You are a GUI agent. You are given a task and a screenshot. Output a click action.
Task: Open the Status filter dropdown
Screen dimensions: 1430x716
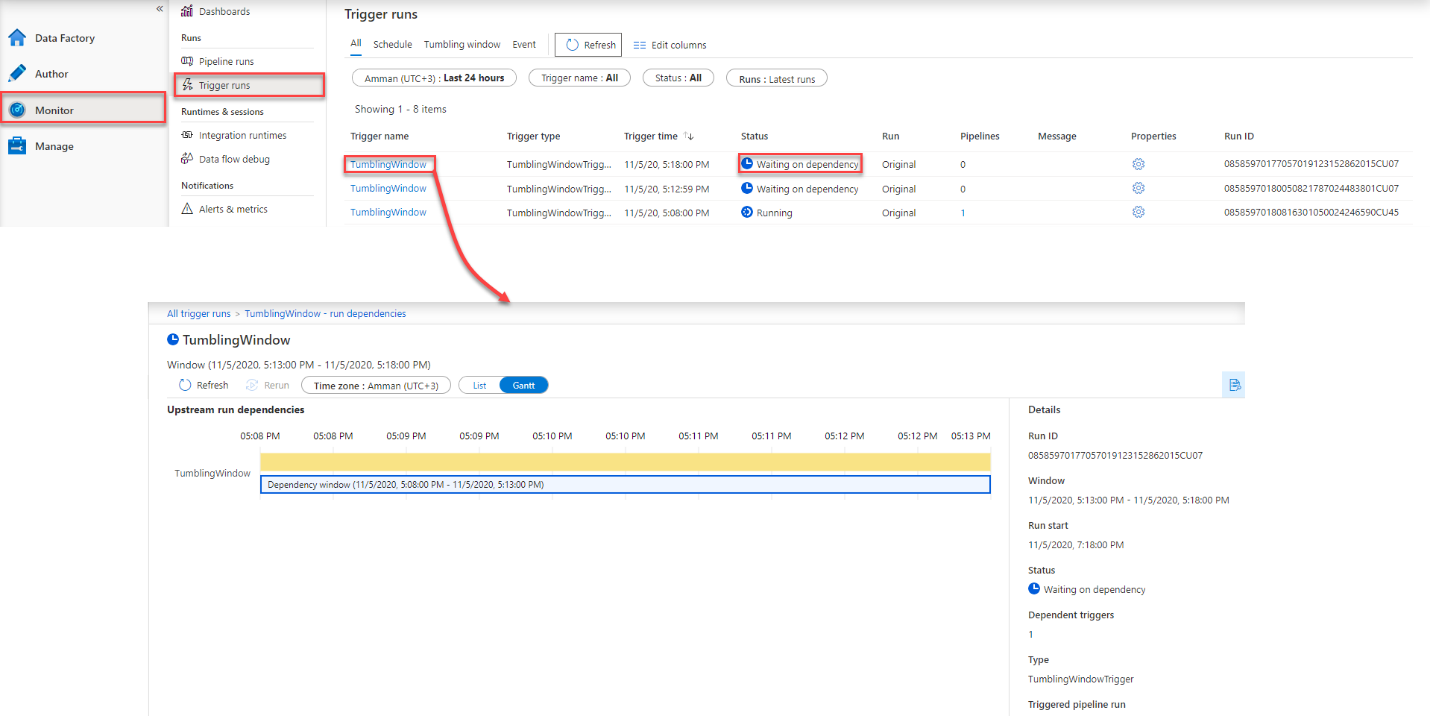(678, 78)
